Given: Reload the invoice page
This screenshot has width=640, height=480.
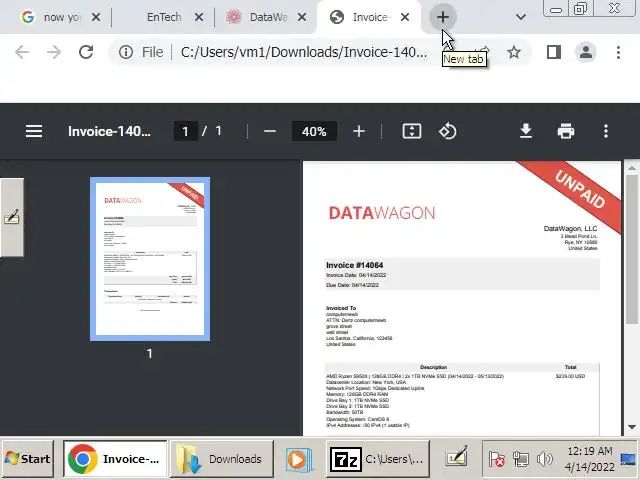Looking at the screenshot, I should coord(86,52).
